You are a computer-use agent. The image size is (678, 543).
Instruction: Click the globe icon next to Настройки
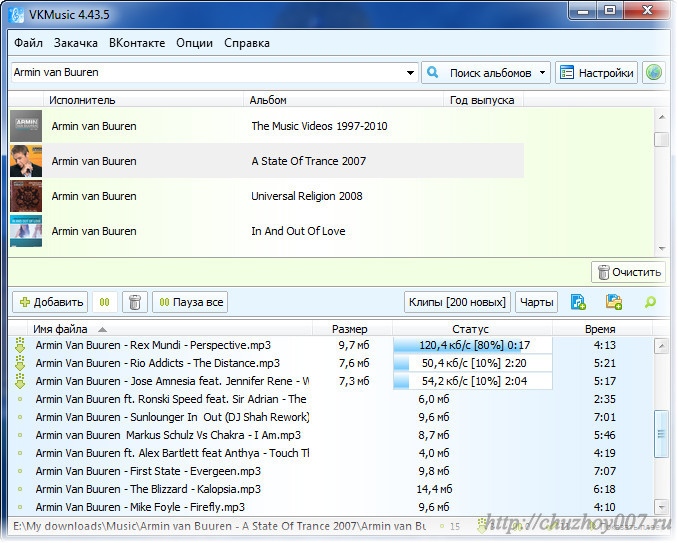[x=653, y=72]
